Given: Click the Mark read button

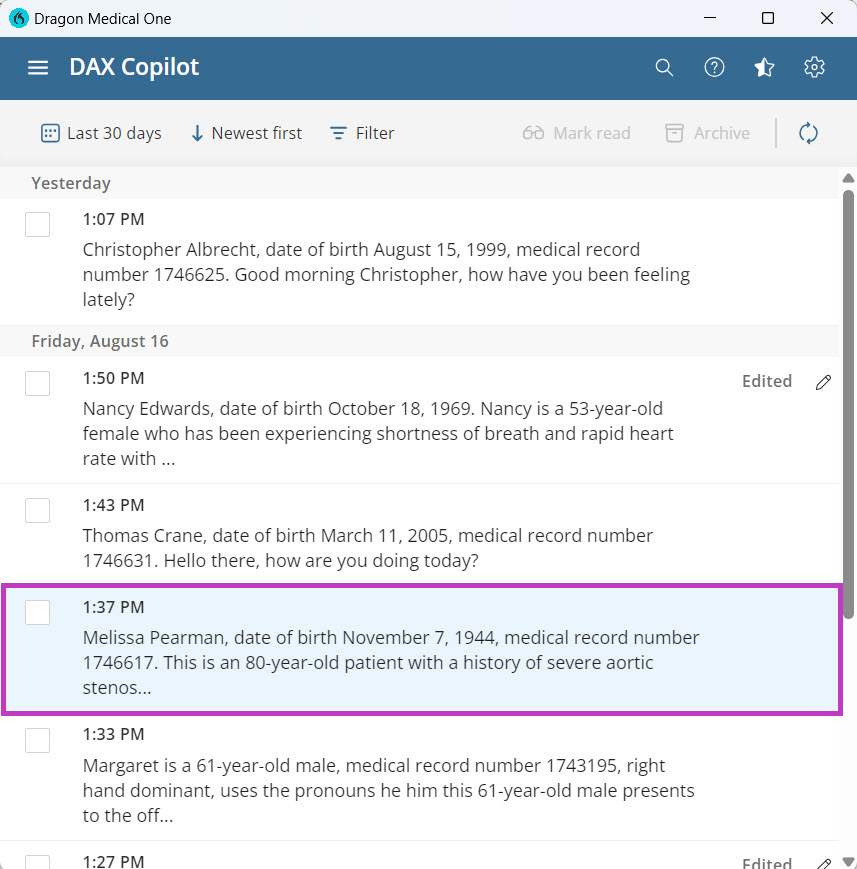Looking at the screenshot, I should [576, 132].
